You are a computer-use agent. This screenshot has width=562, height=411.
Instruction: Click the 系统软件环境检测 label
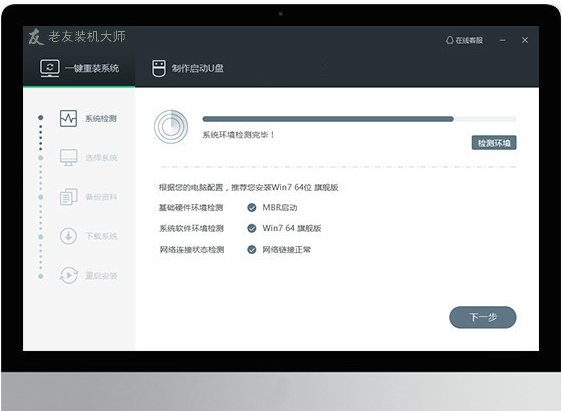click(x=191, y=228)
